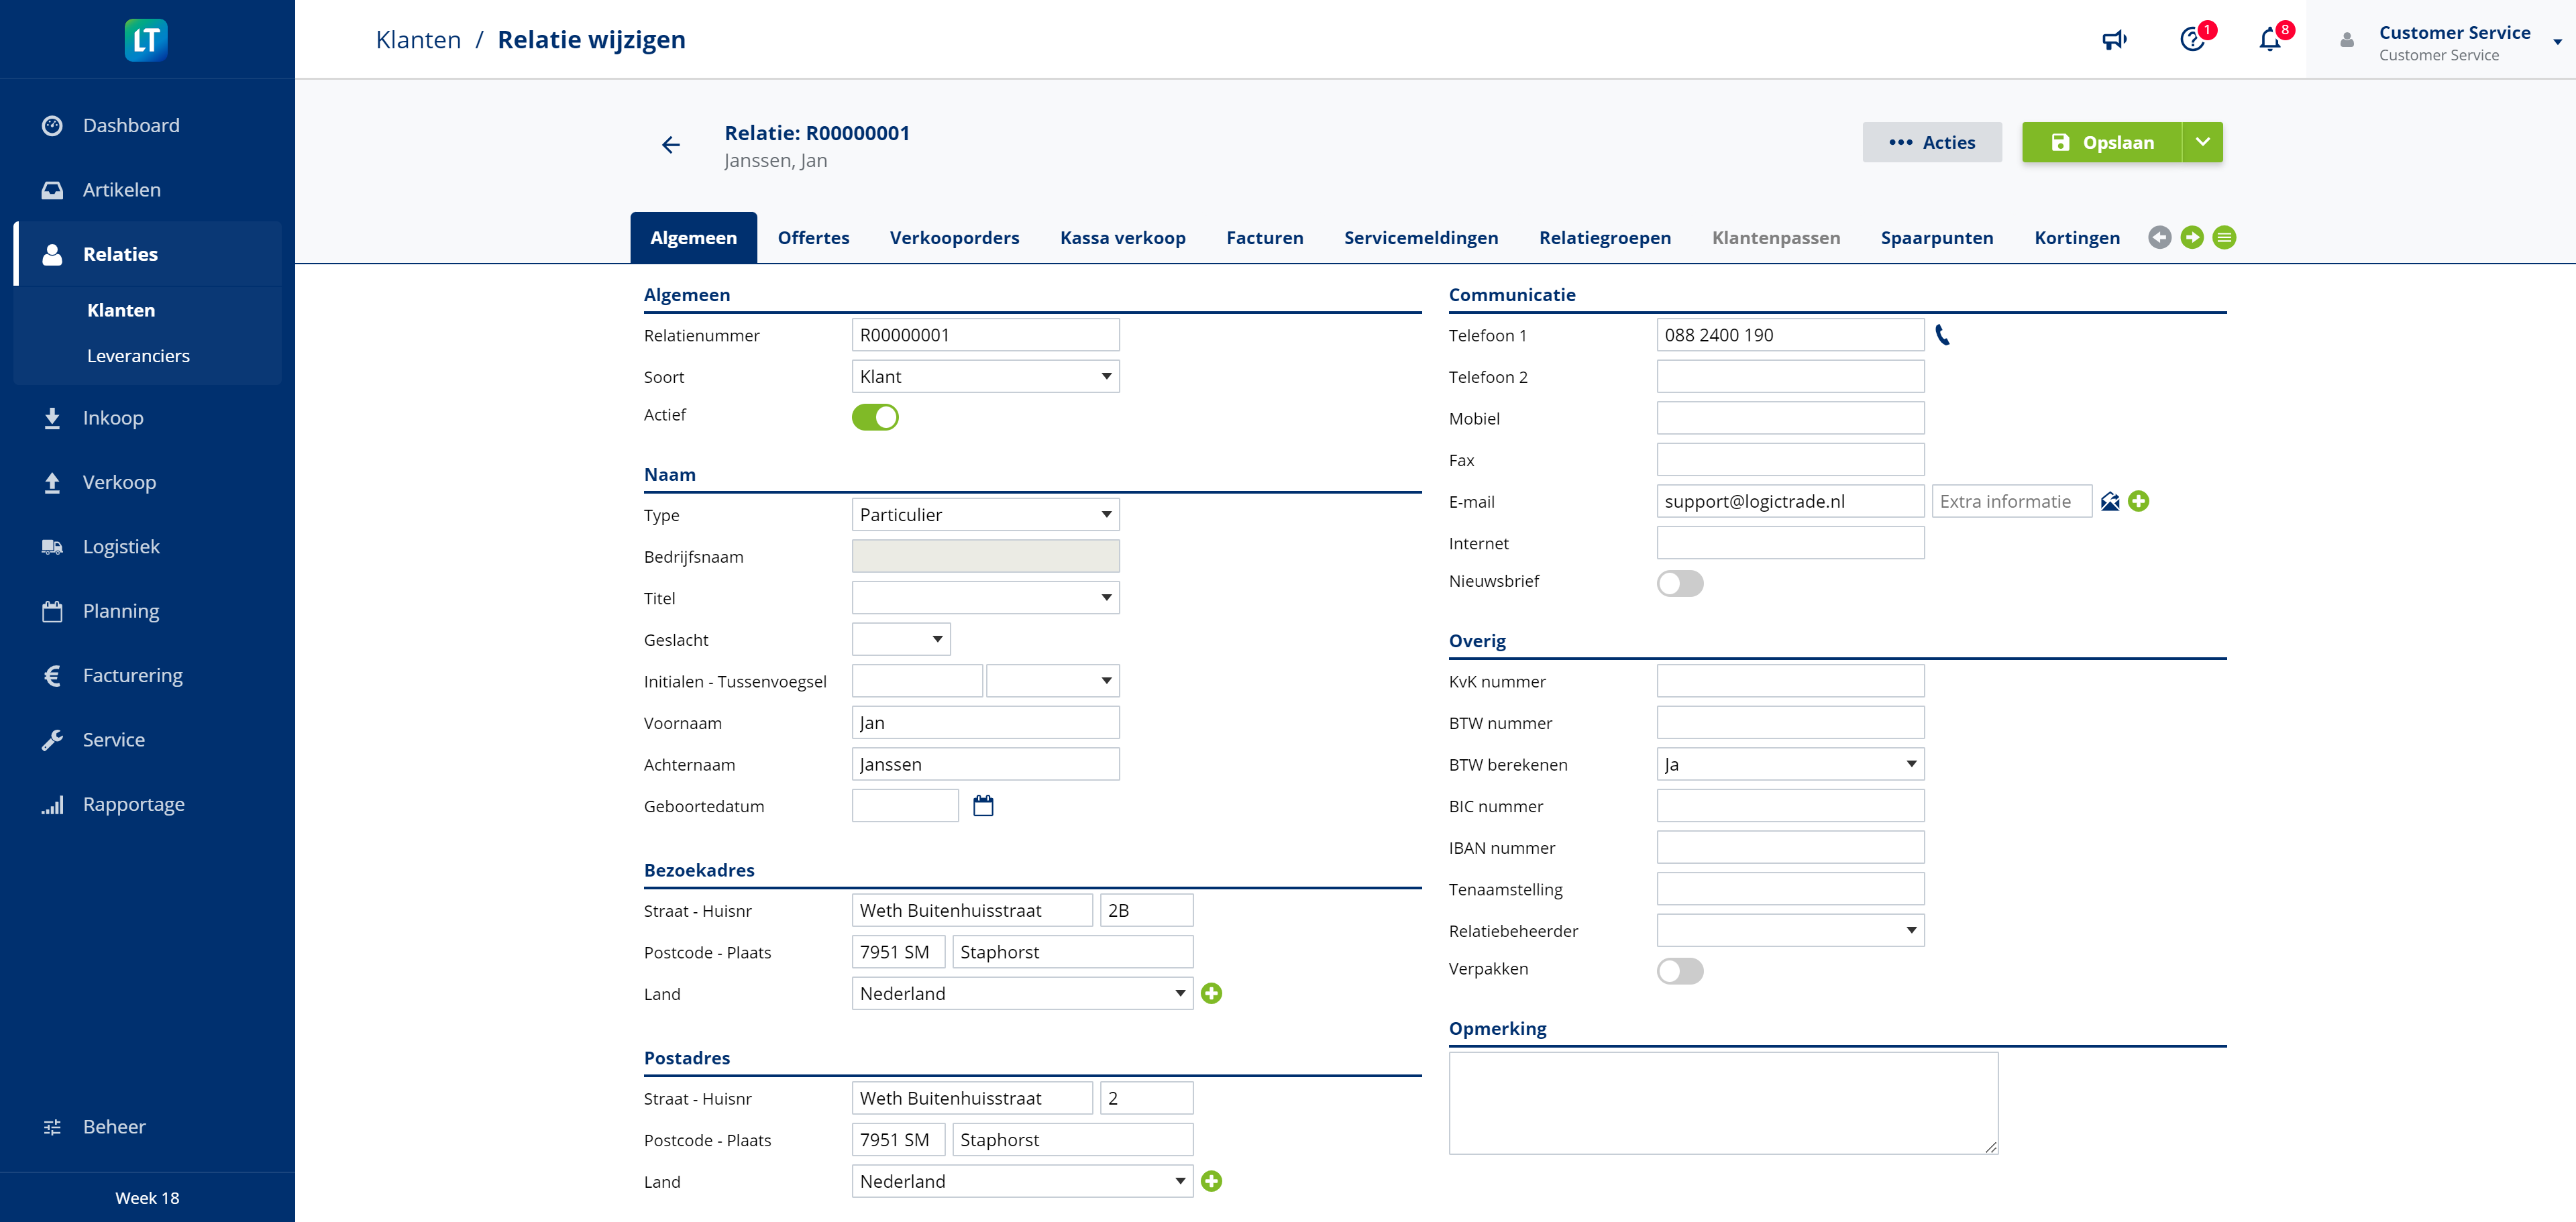Image resolution: width=2576 pixels, height=1222 pixels.
Task: Switch to the Offertes tab
Action: pos(813,238)
